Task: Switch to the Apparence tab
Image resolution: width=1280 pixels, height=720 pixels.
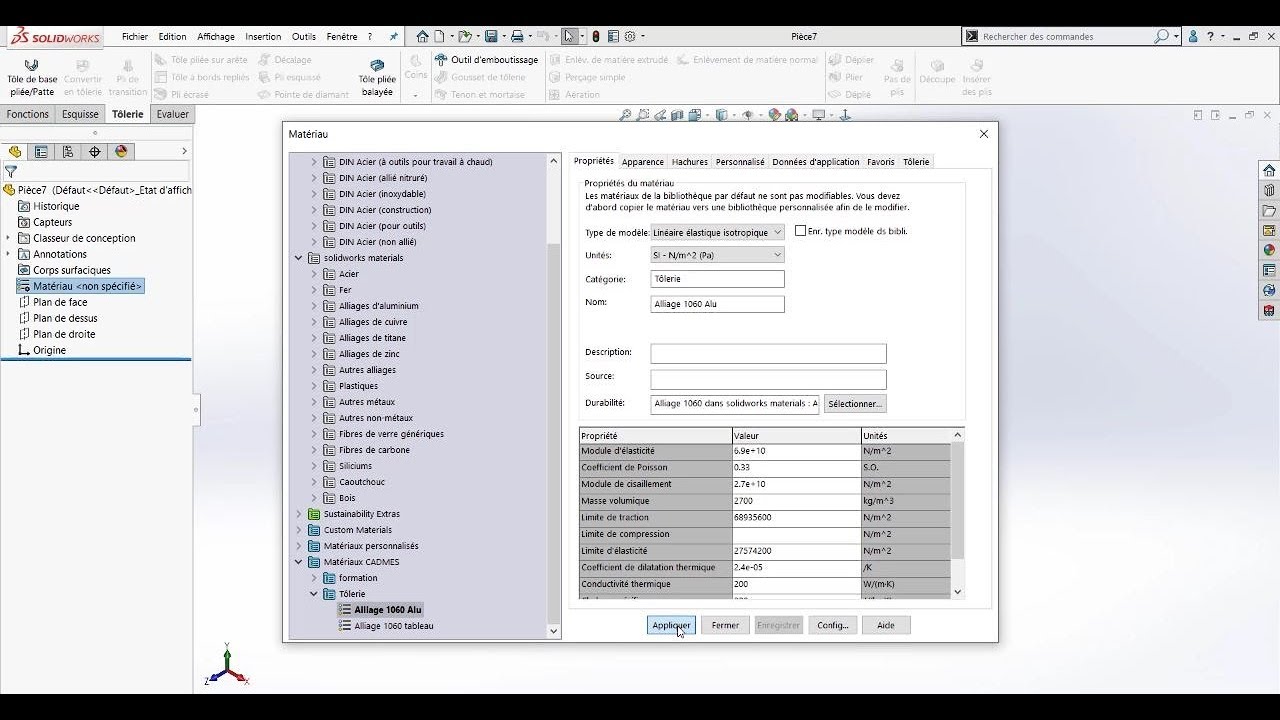Action: (x=643, y=162)
